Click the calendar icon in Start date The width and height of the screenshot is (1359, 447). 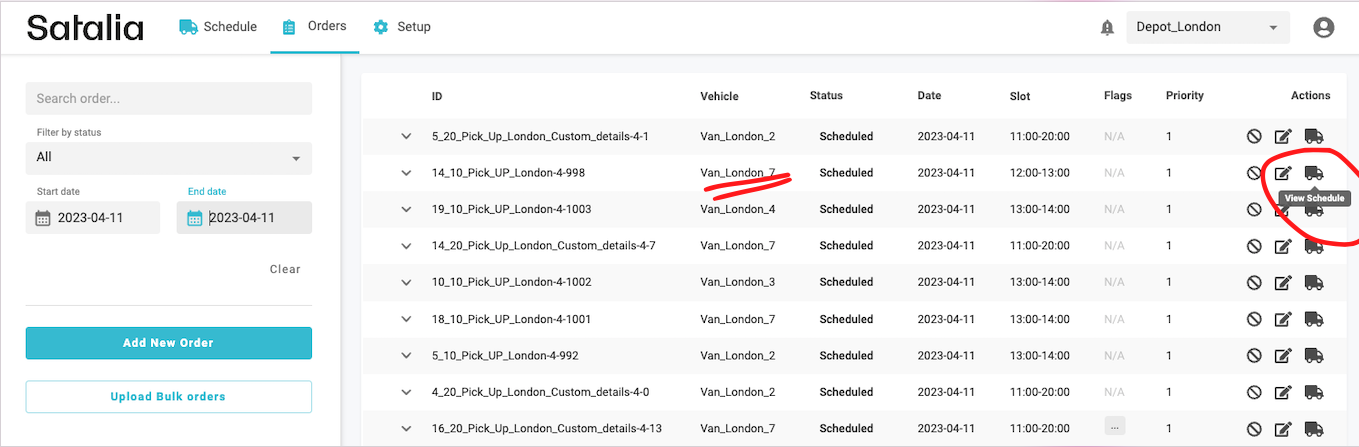[x=43, y=218]
